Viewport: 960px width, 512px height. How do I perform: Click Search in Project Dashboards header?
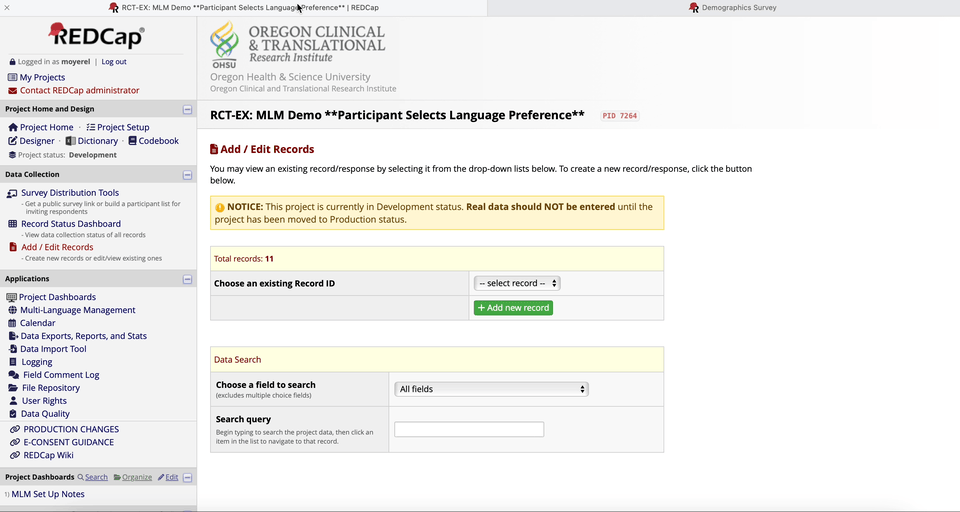pos(96,478)
